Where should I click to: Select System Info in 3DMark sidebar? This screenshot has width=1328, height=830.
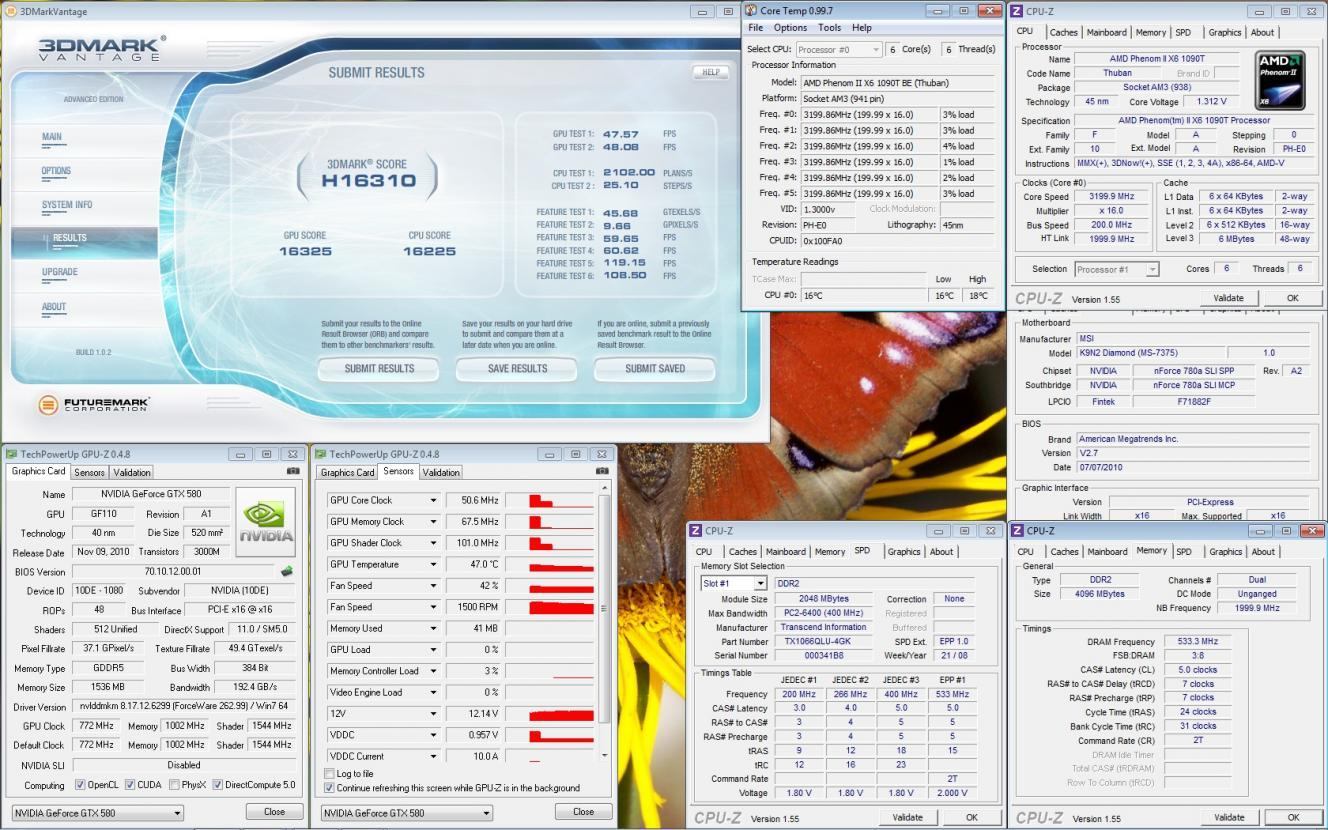(x=67, y=205)
